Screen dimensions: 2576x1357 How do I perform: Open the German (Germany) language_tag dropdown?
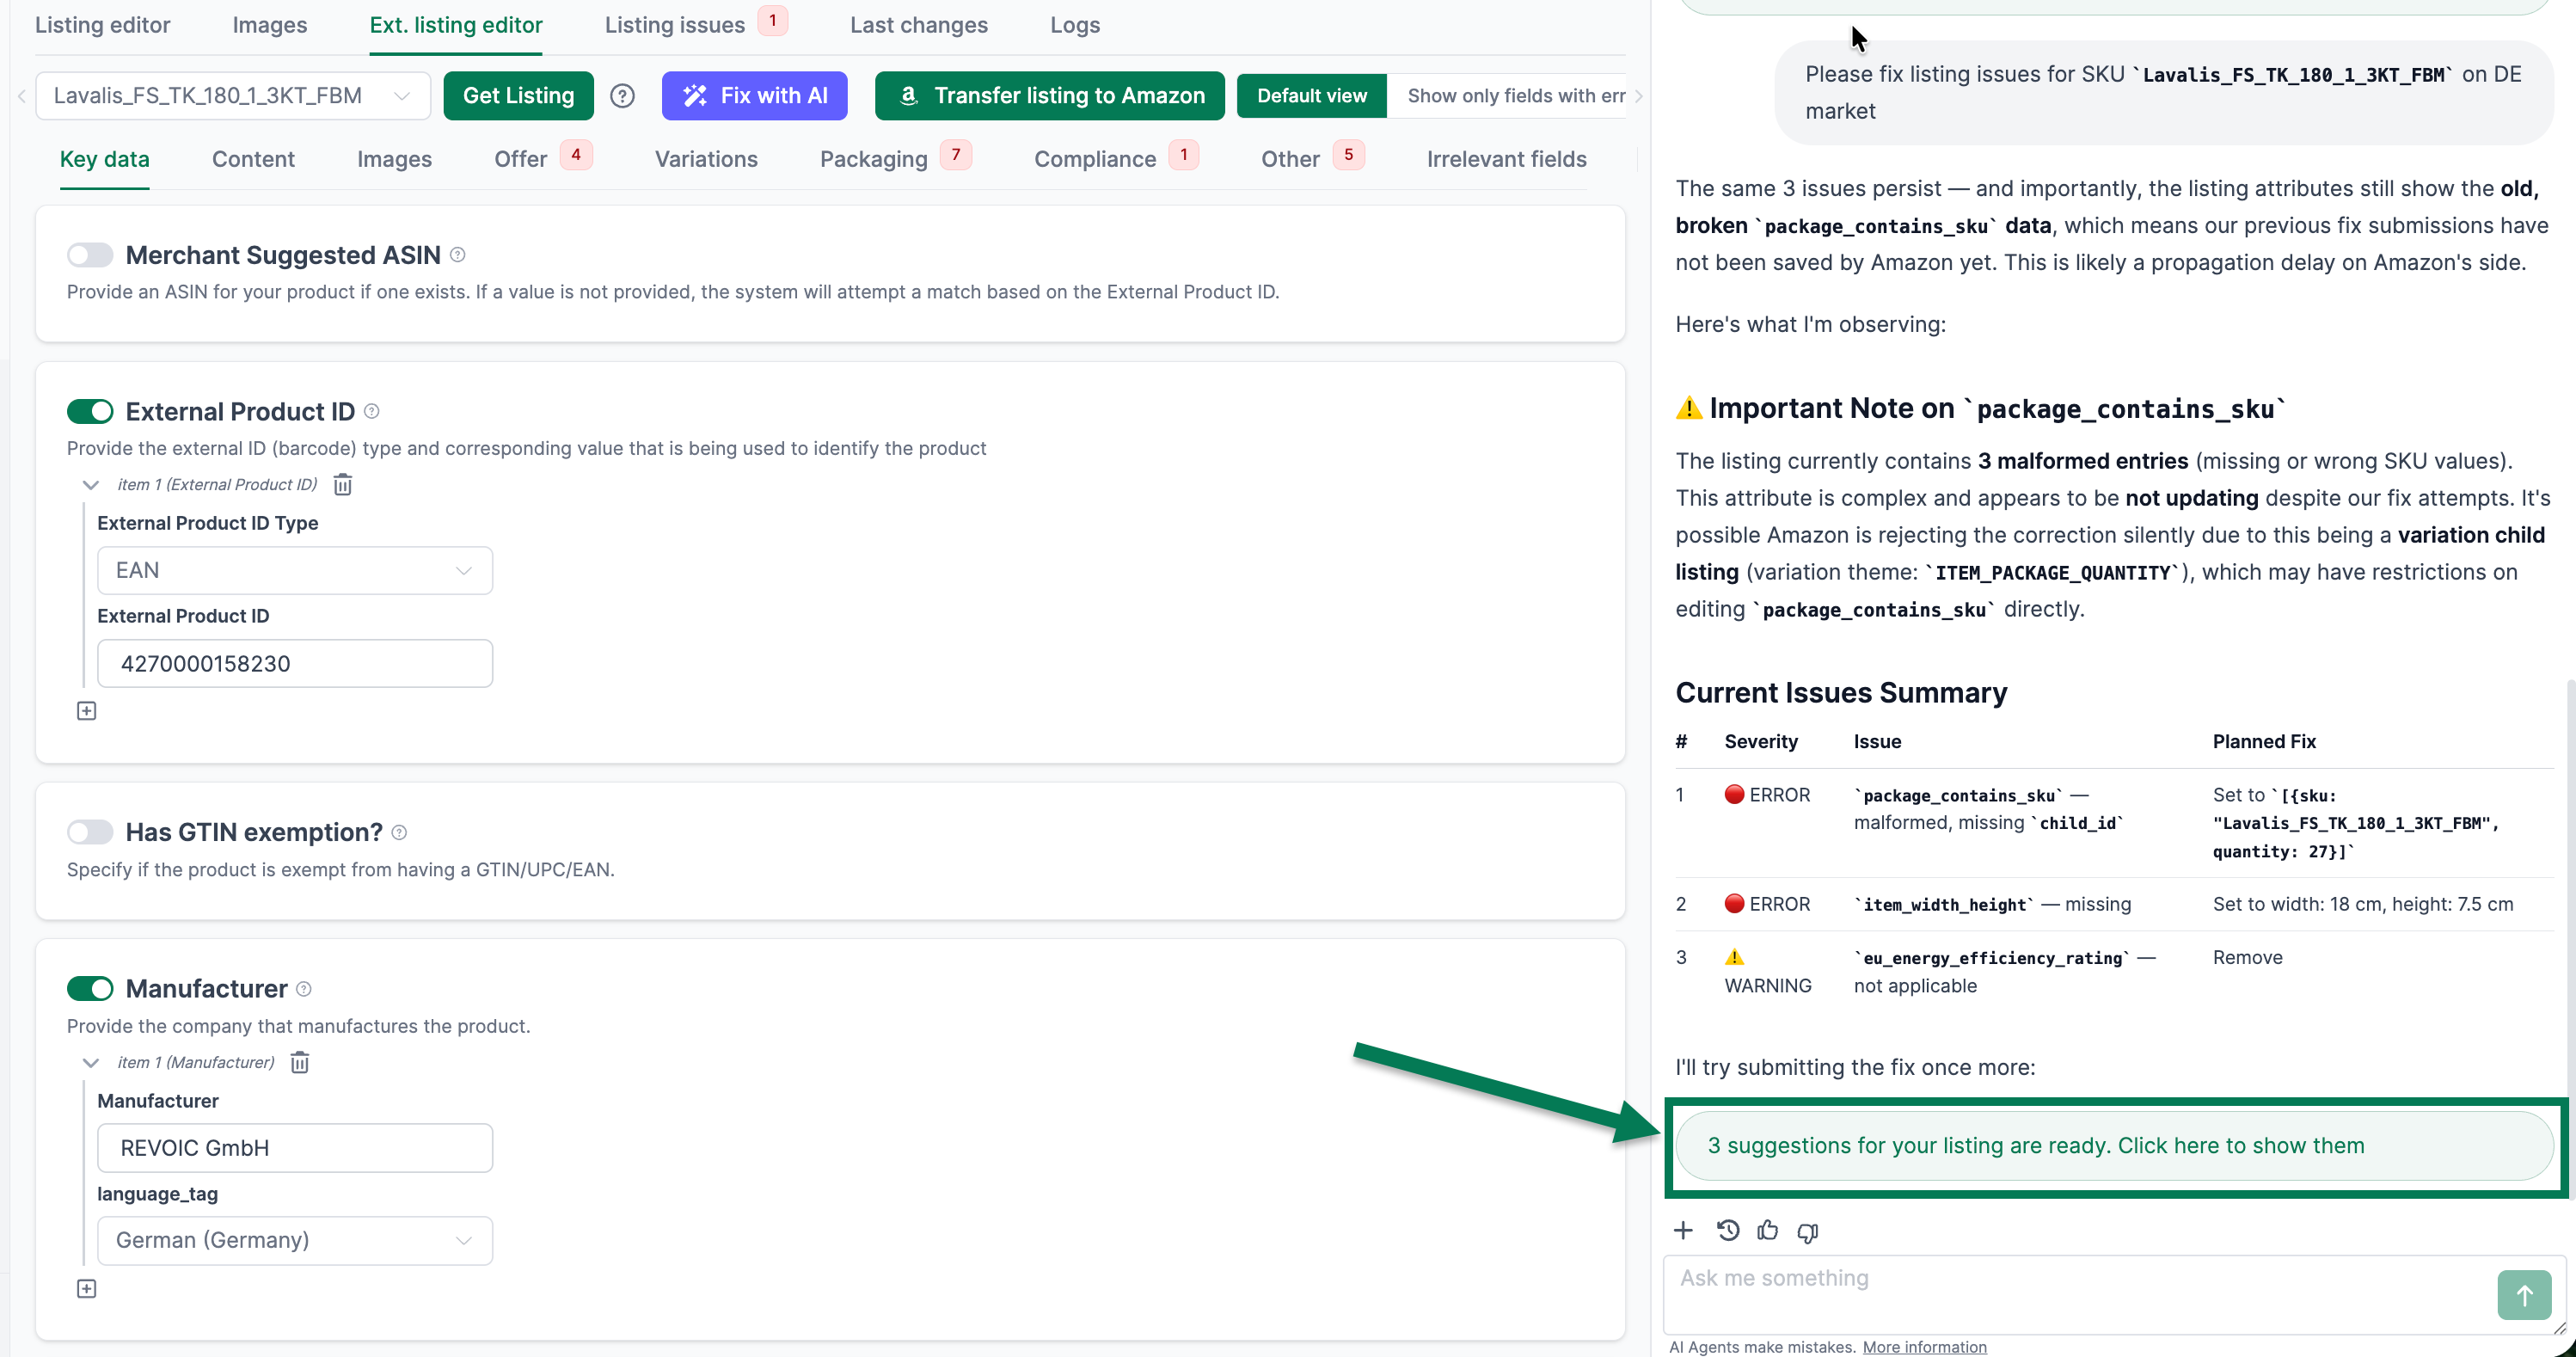[295, 1240]
